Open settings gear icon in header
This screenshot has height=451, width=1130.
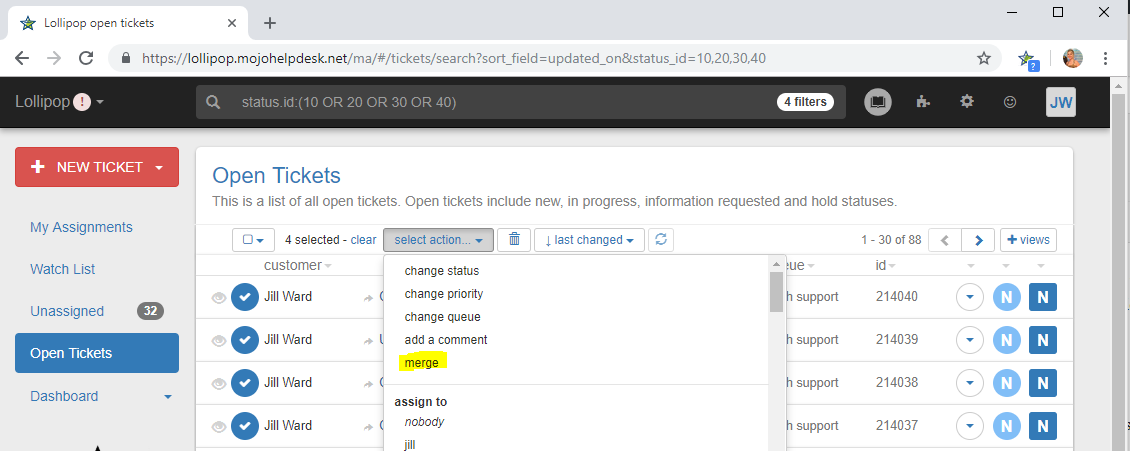click(967, 102)
